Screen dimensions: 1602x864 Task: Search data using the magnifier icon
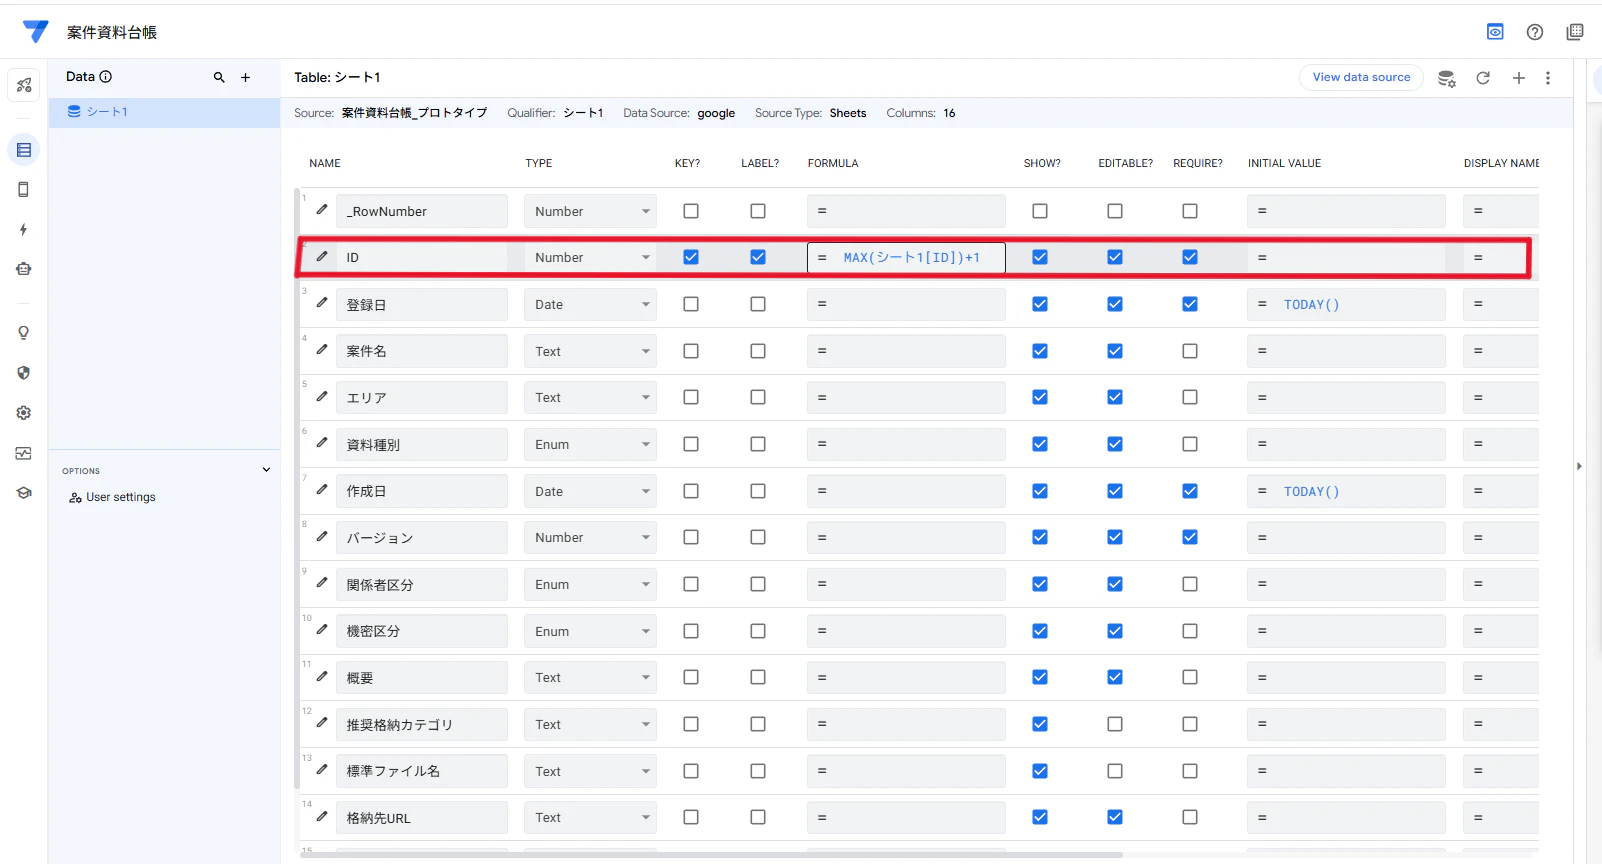click(219, 77)
